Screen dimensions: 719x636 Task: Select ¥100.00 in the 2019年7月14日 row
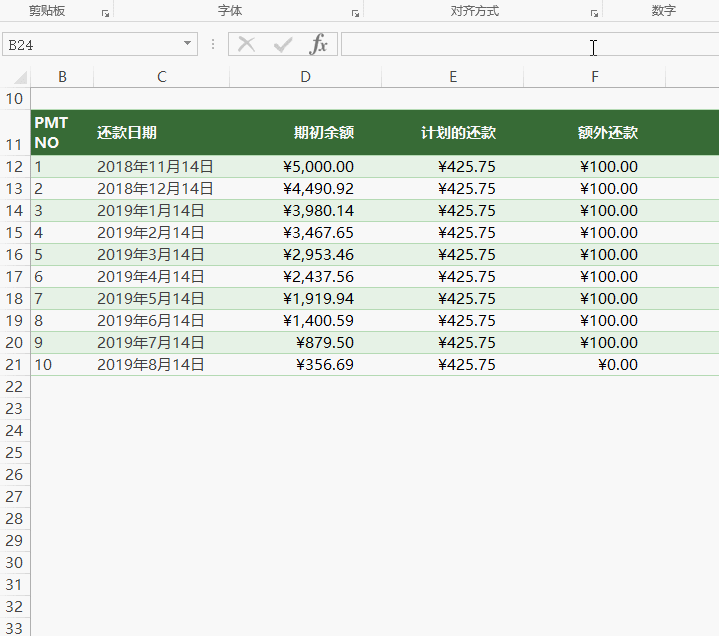tap(595, 343)
